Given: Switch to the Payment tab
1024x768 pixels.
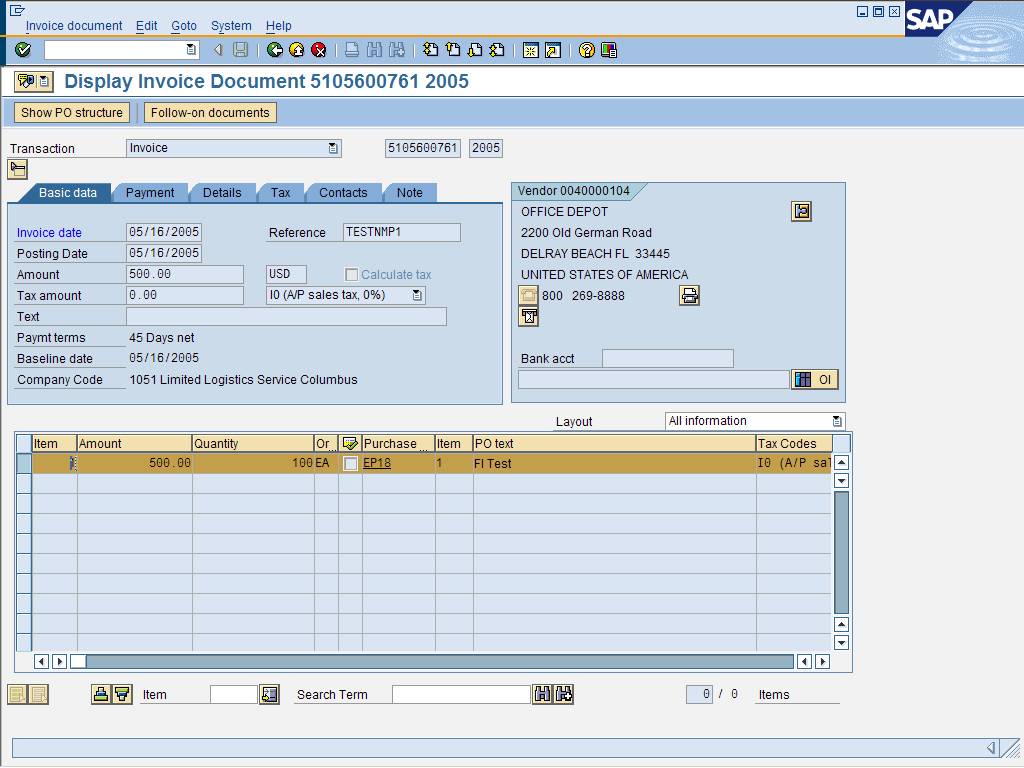Looking at the screenshot, I should tap(150, 193).
